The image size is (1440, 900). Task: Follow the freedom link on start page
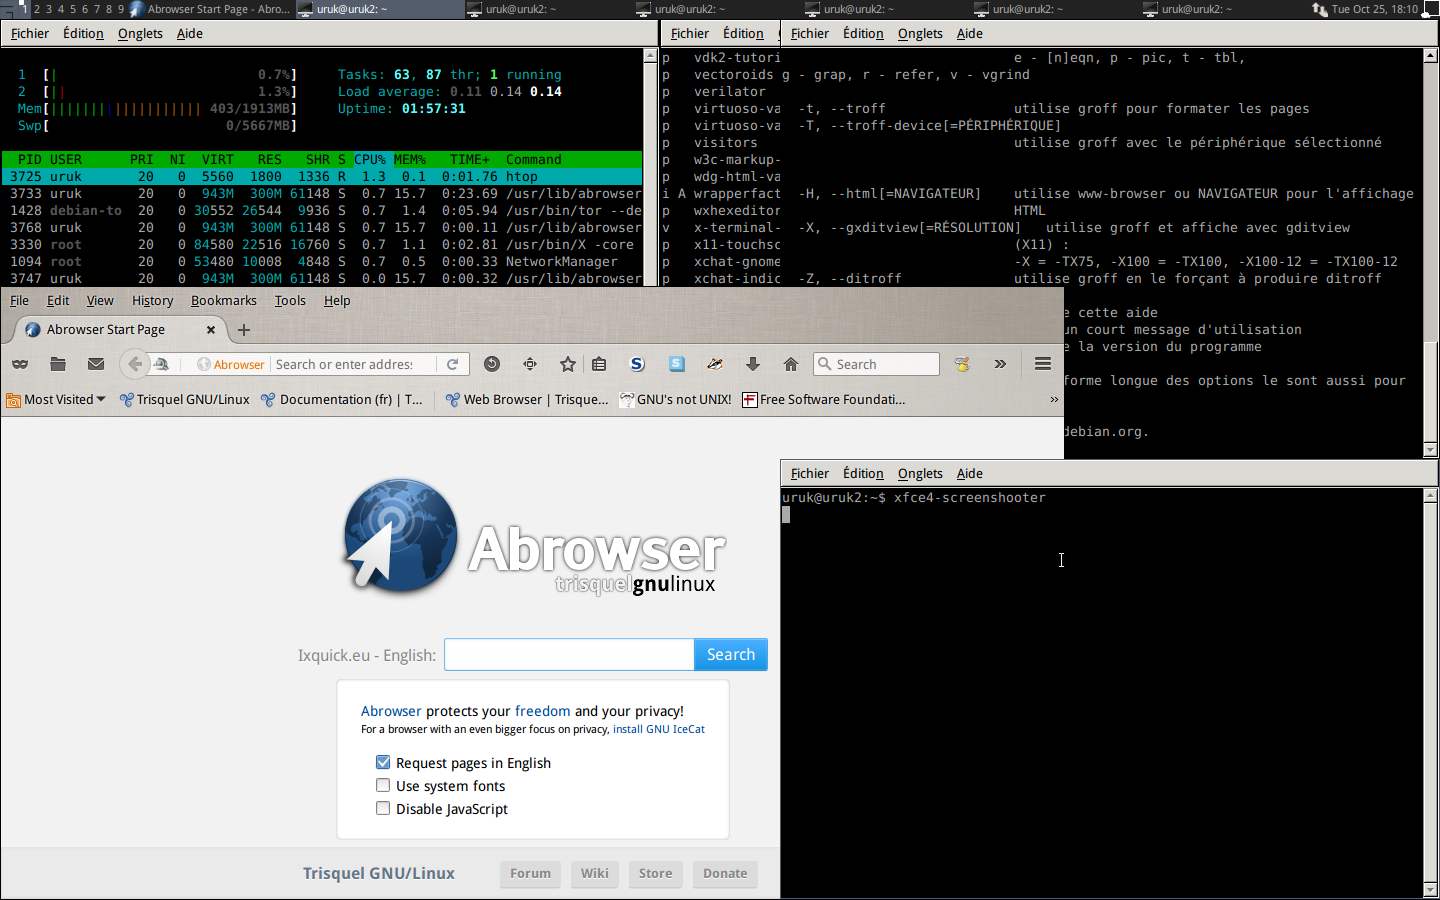(x=542, y=711)
